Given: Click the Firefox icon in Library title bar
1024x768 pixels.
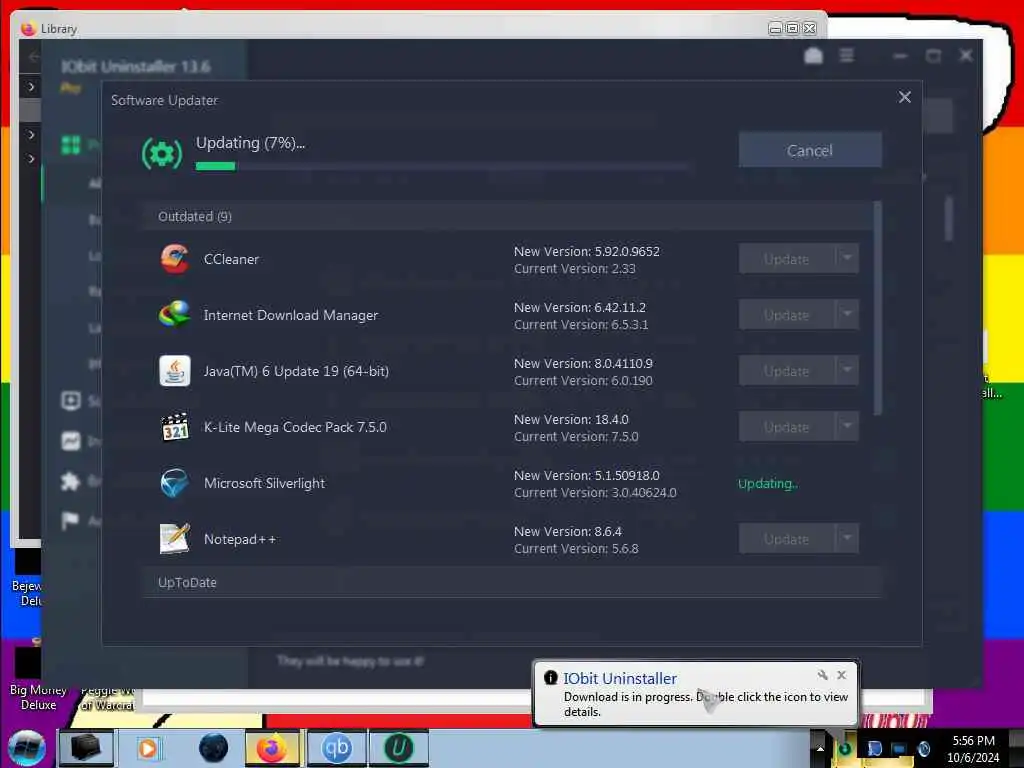Looking at the screenshot, I should pyautogui.click(x=28, y=28).
